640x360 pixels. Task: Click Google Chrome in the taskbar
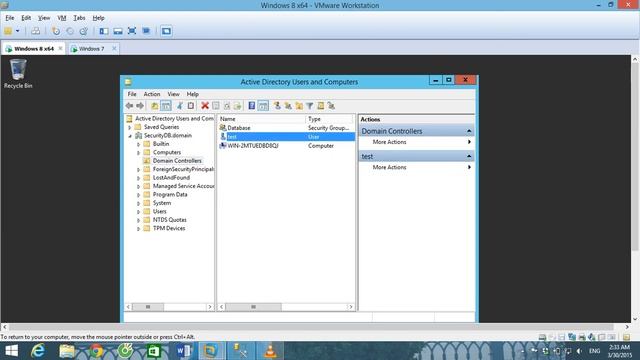[96, 351]
